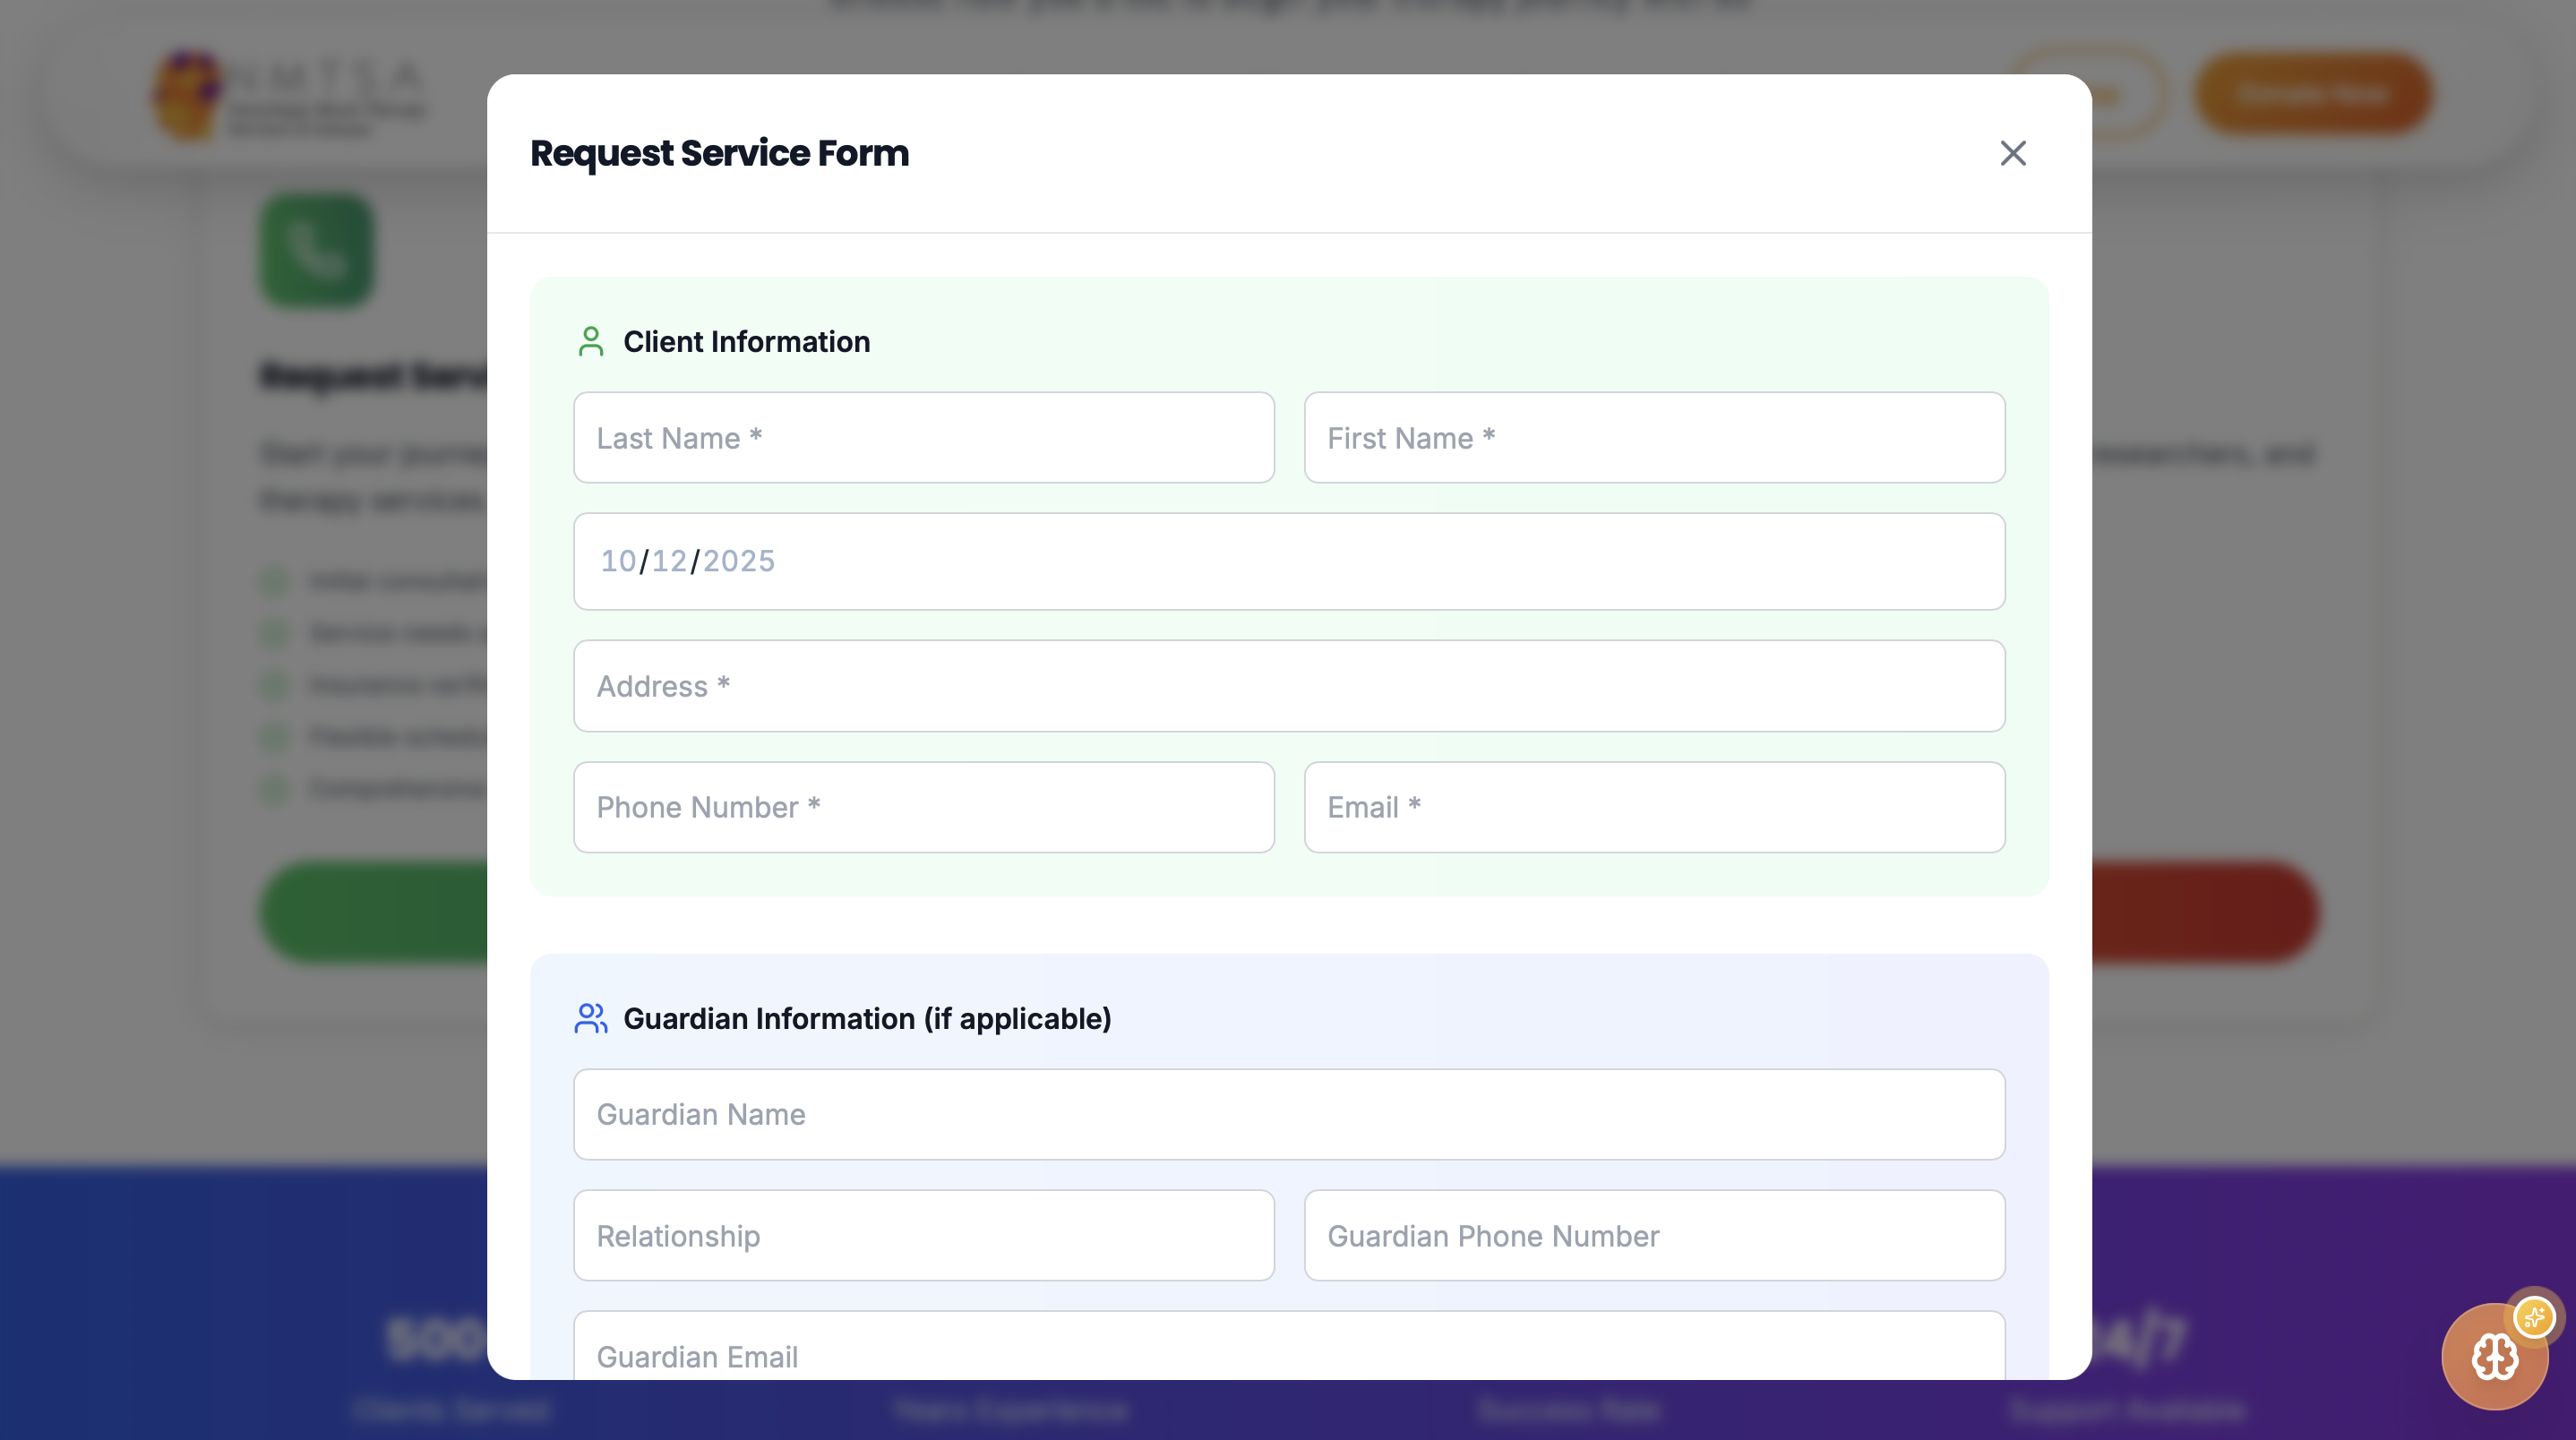Click the Guardian Phone Number field
The image size is (2576, 1440).
click(1654, 1235)
